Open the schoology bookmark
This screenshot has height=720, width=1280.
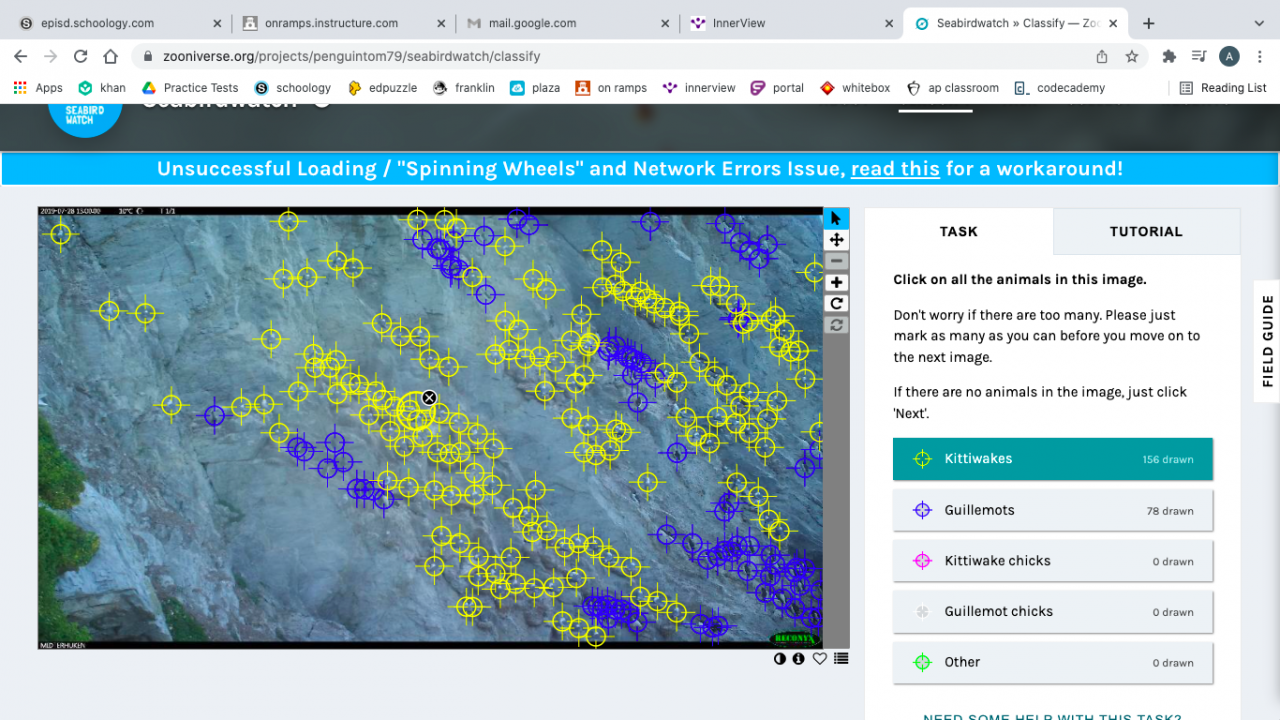click(293, 88)
